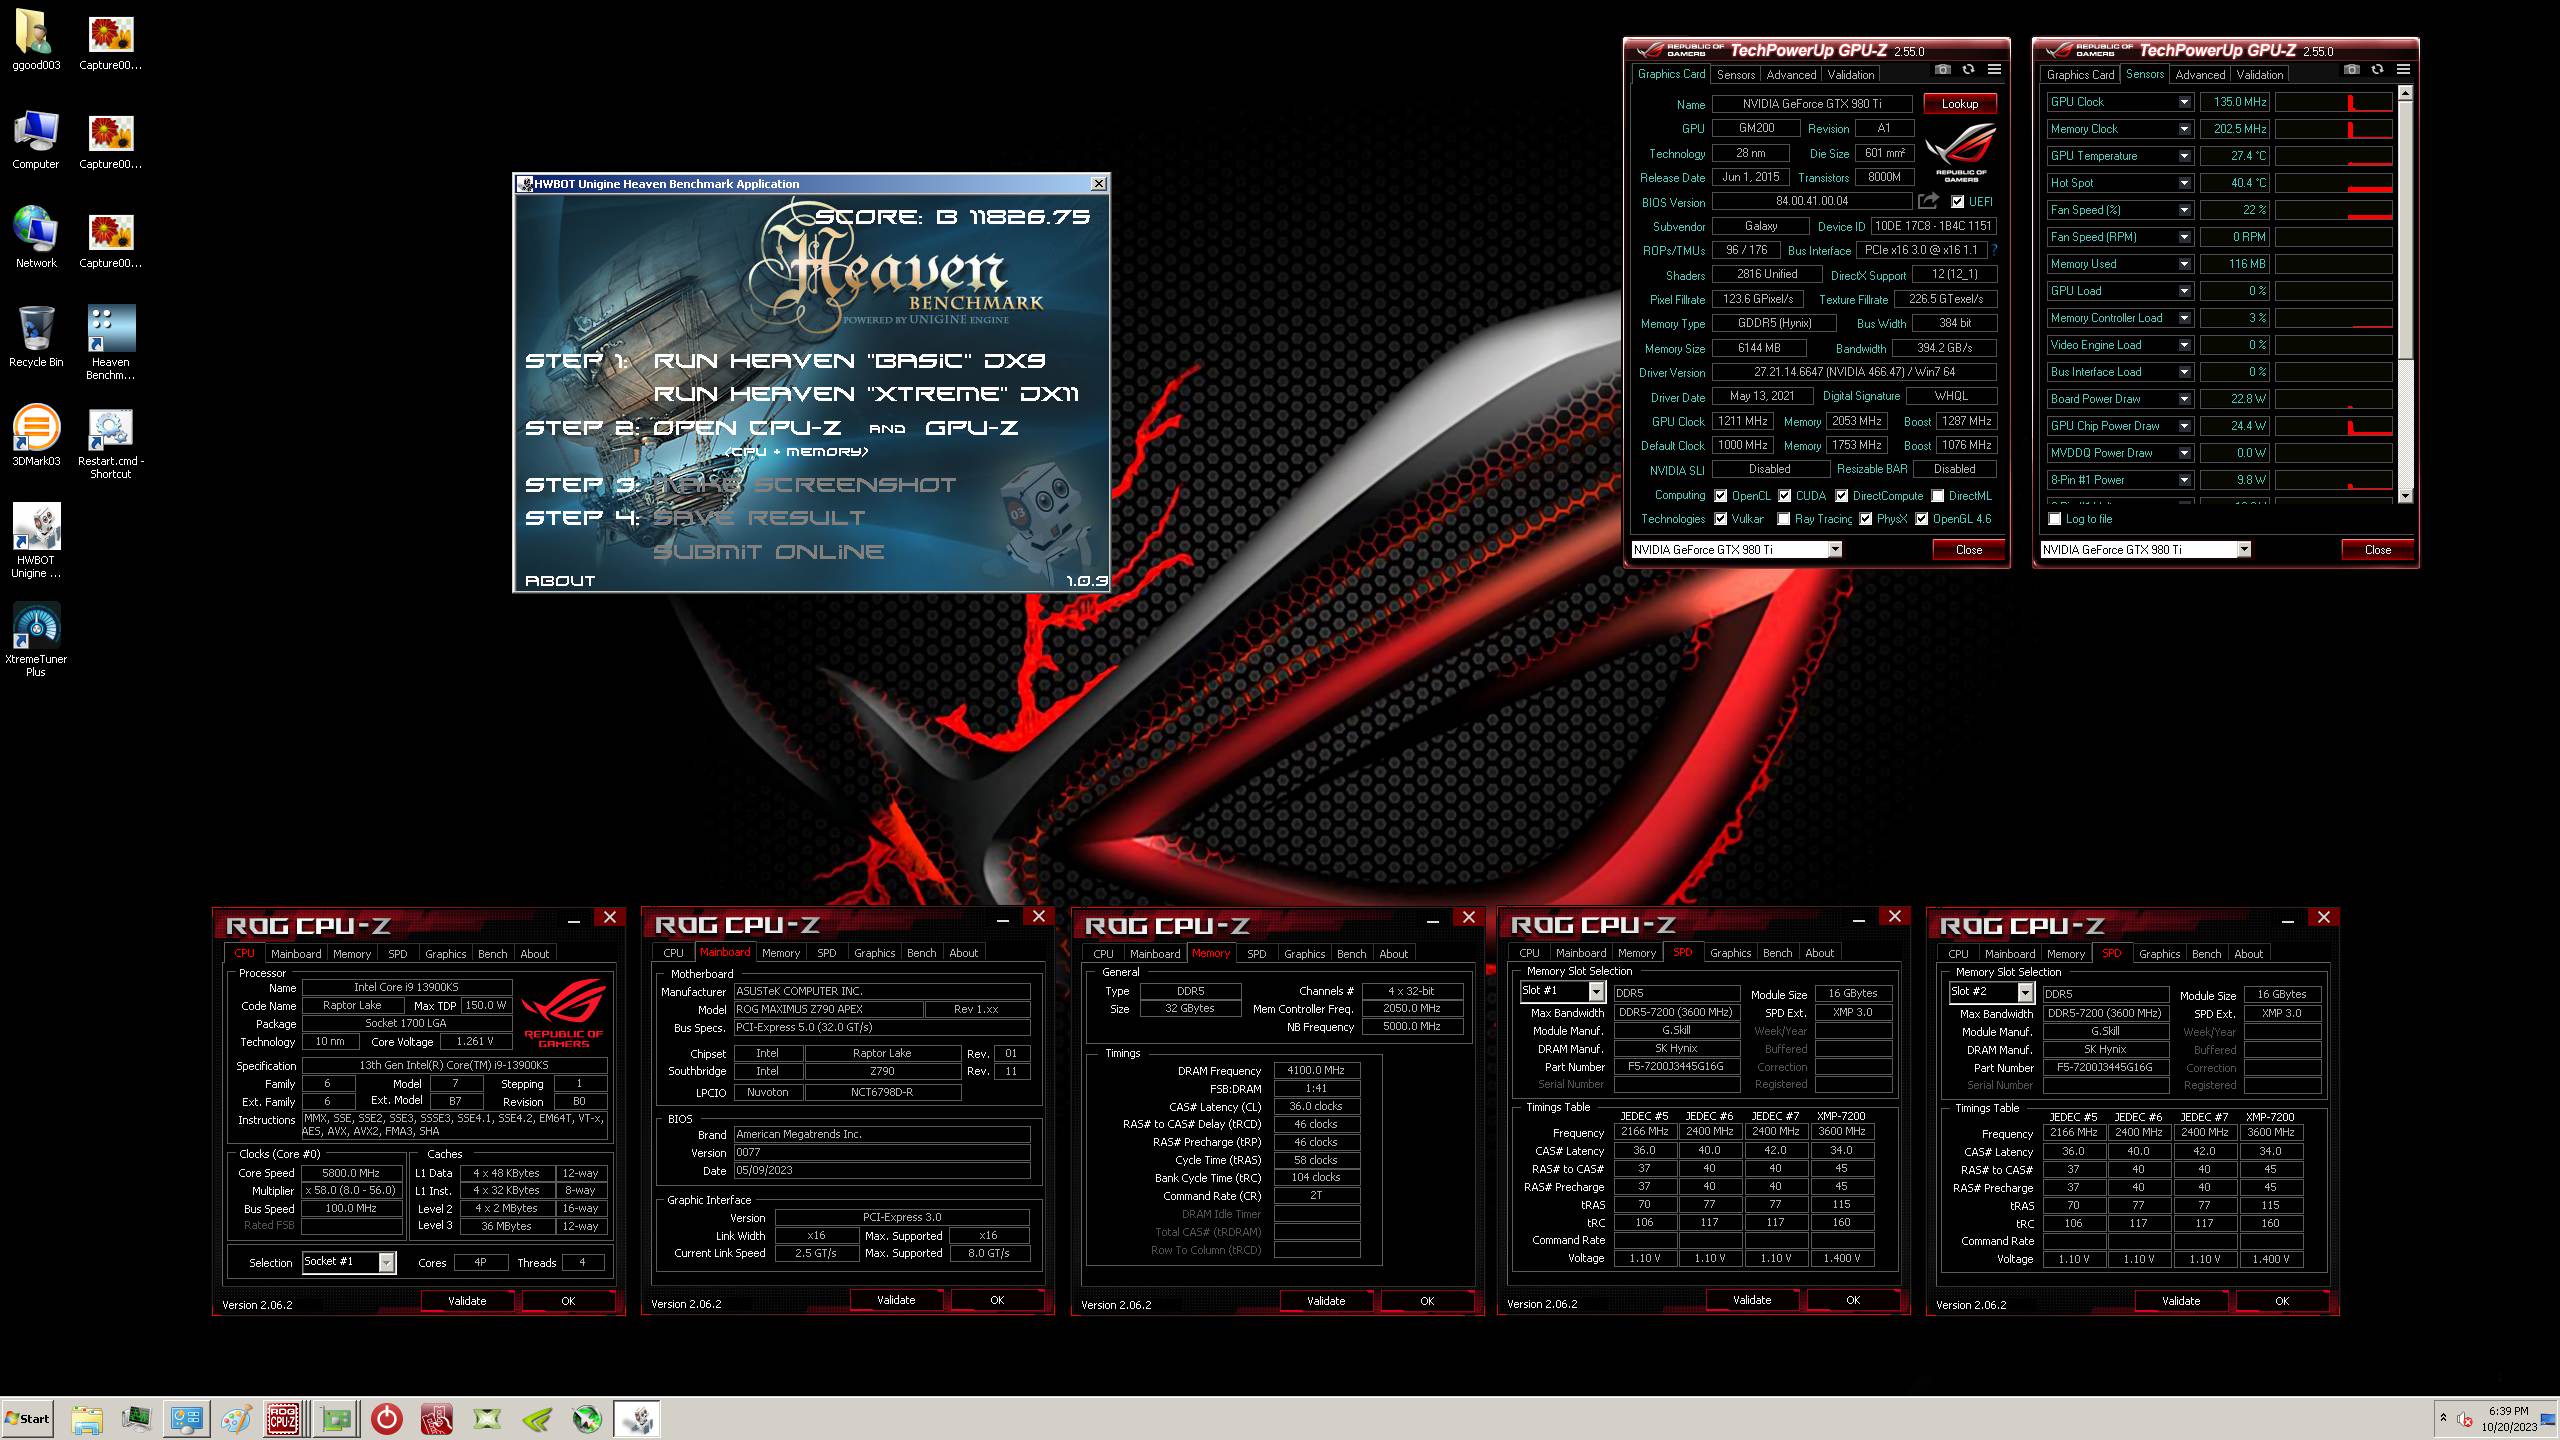The height and width of the screenshot is (1440, 2560).
Task: Enable Log to file checkbox in Sensors
Action: click(2055, 519)
